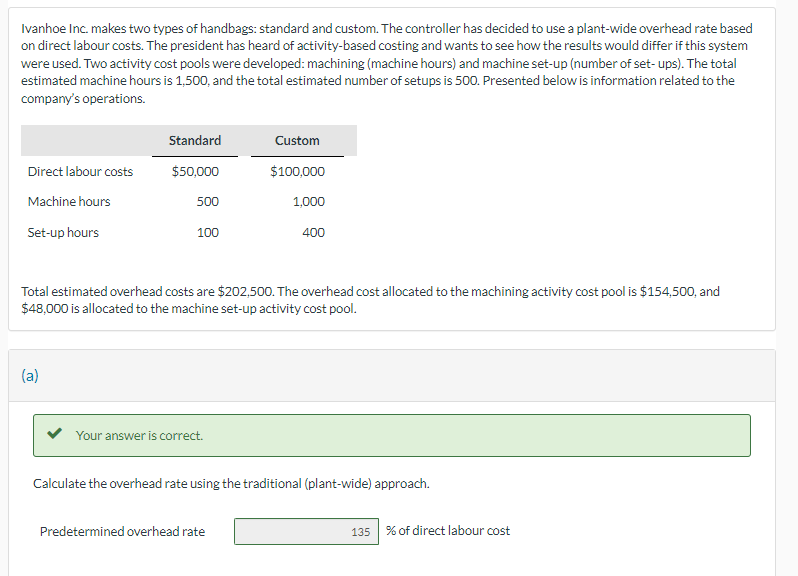Click the green checkmark icon

coord(54,434)
